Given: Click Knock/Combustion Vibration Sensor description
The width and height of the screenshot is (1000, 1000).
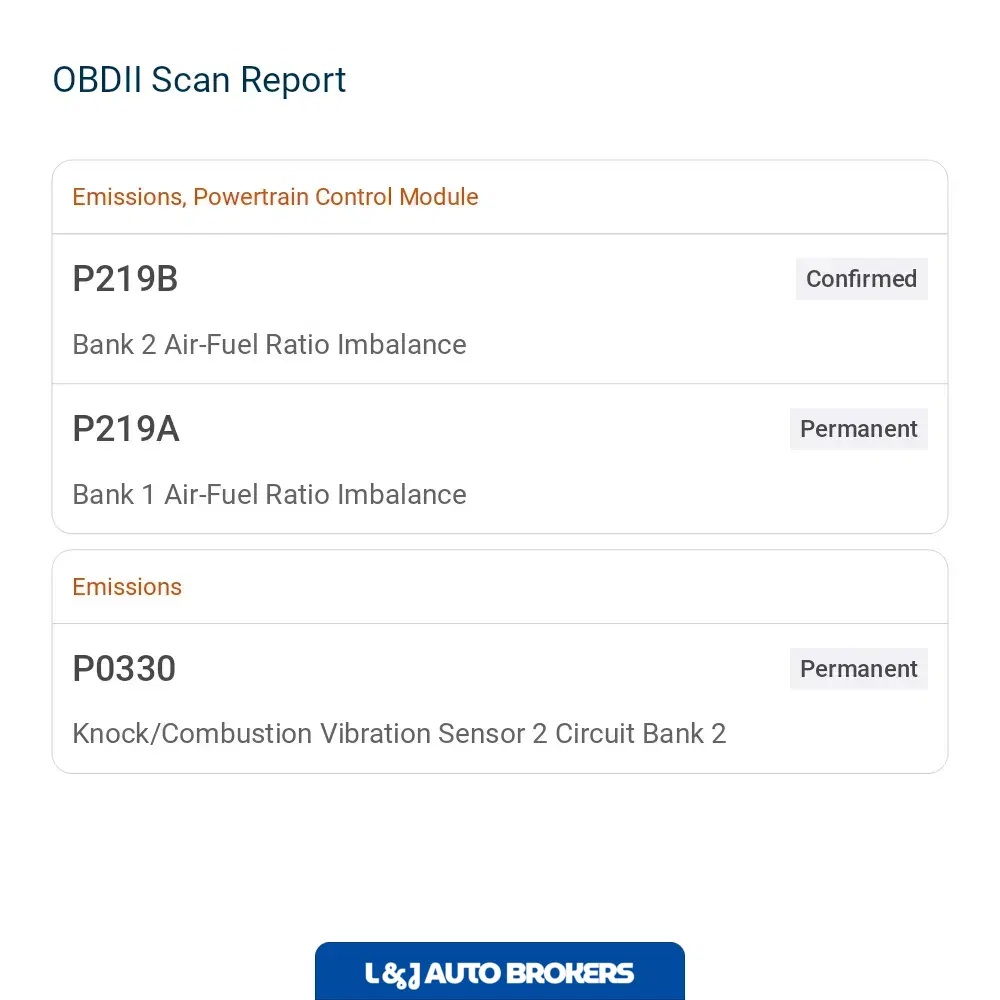Looking at the screenshot, I should (x=399, y=733).
